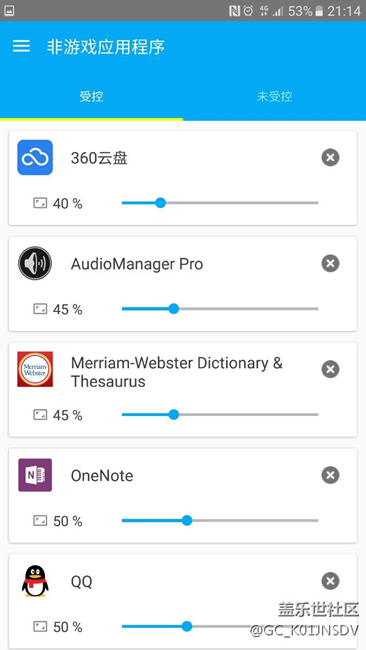Screen dimensions: 366x650
Task: Remove OneNote using the X button
Action: point(330,475)
